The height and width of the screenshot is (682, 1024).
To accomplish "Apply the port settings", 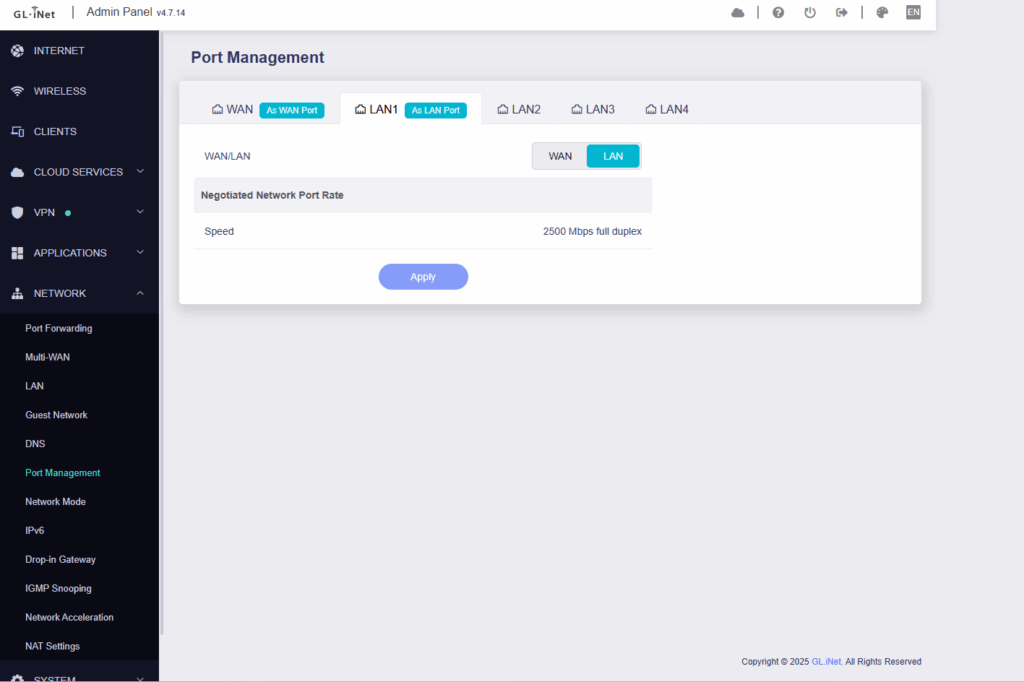I will [423, 277].
